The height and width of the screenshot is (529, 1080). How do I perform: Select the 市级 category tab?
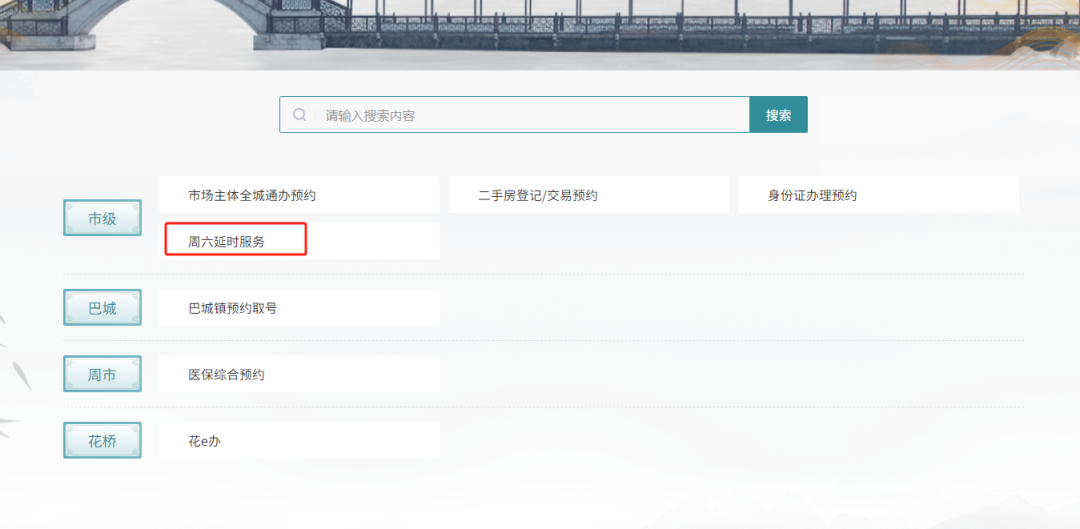pyautogui.click(x=102, y=218)
